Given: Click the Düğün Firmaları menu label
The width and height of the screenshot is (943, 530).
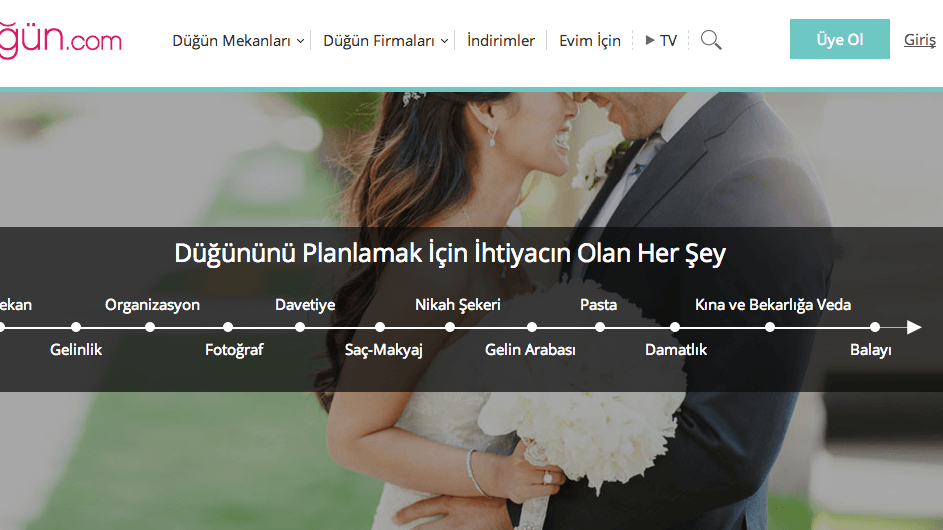Looking at the screenshot, I should click(379, 40).
